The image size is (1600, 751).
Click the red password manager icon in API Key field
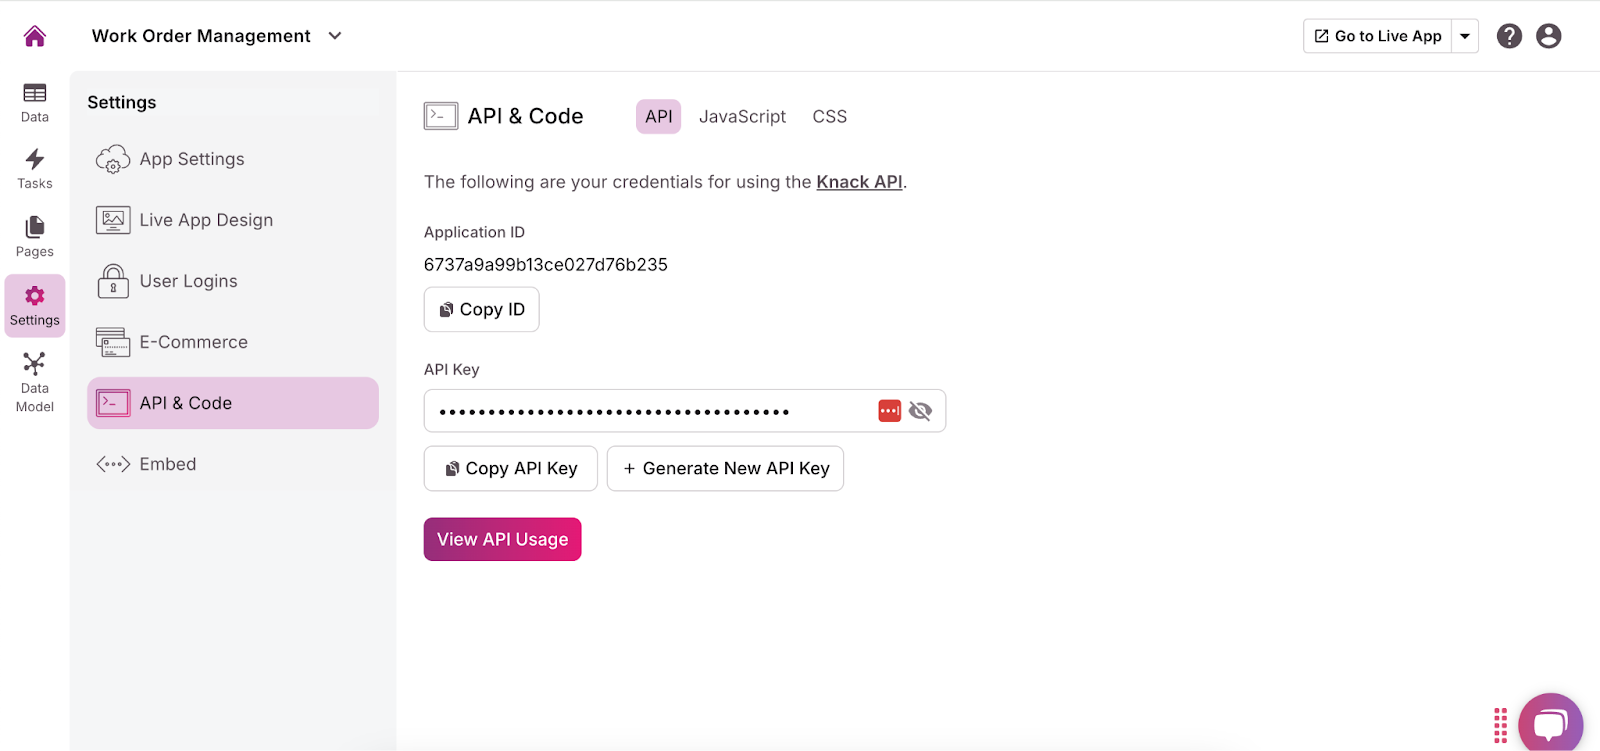pos(889,411)
